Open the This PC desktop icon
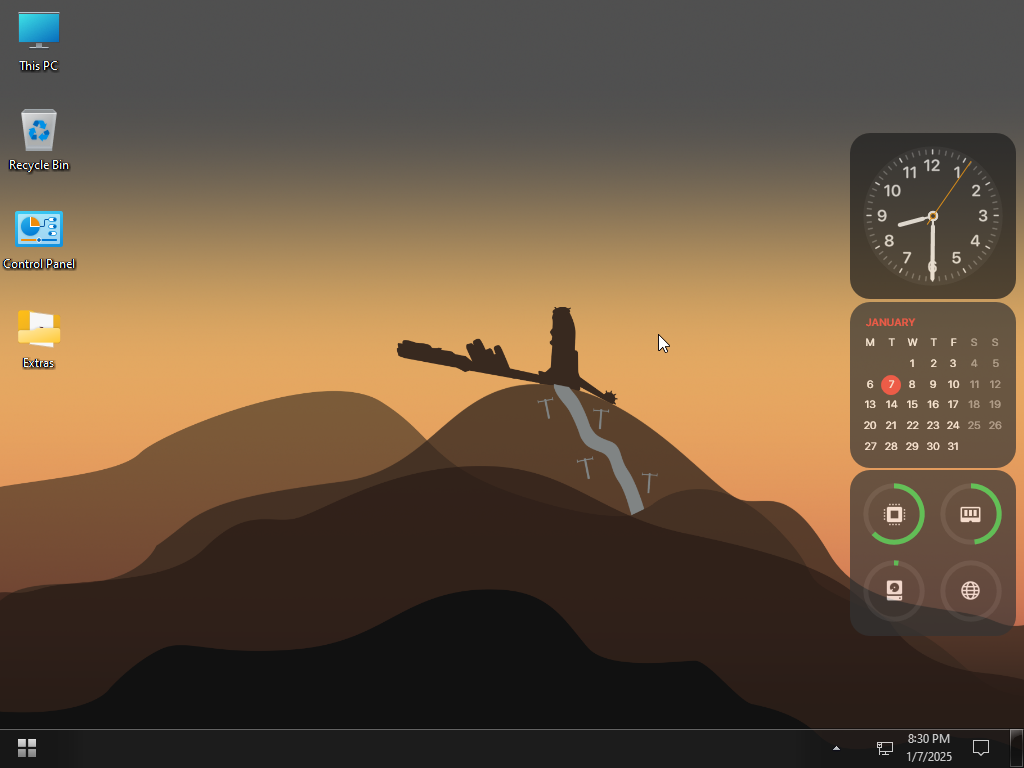 click(39, 42)
